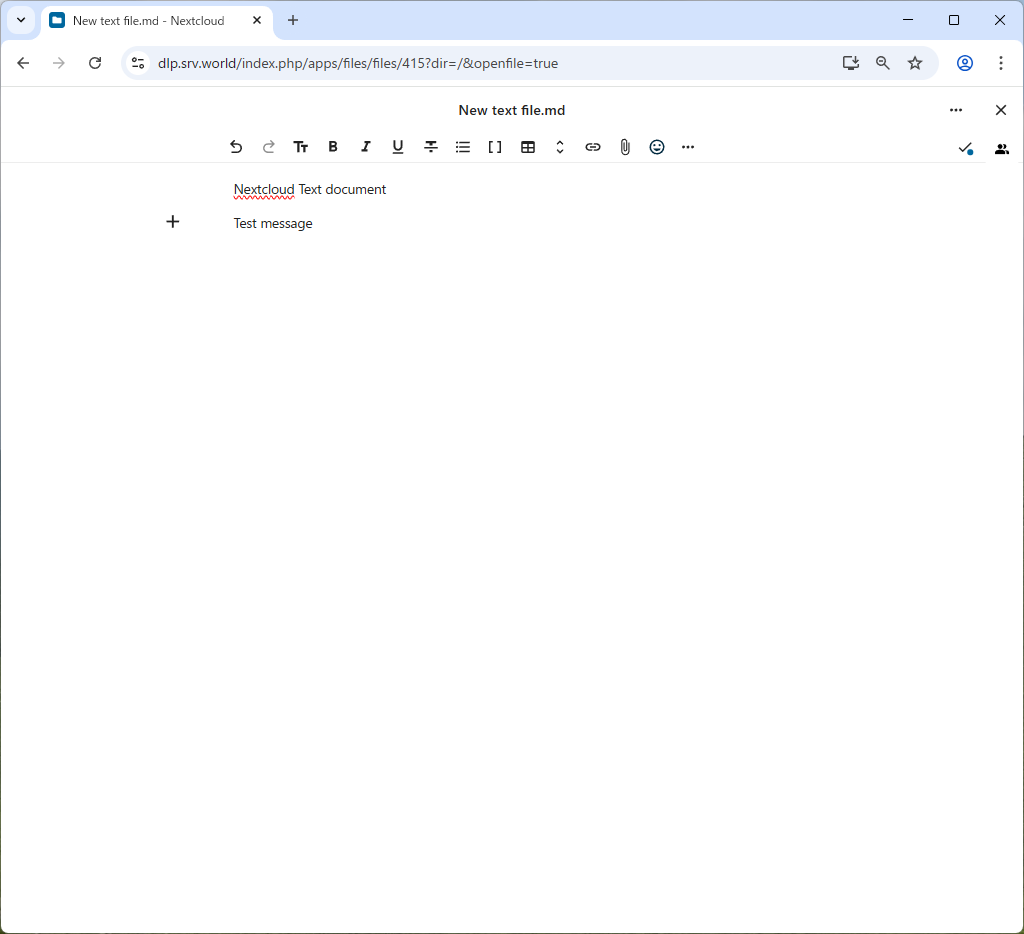Open the document actions menu near the title
The image size is (1024, 934).
(x=956, y=110)
